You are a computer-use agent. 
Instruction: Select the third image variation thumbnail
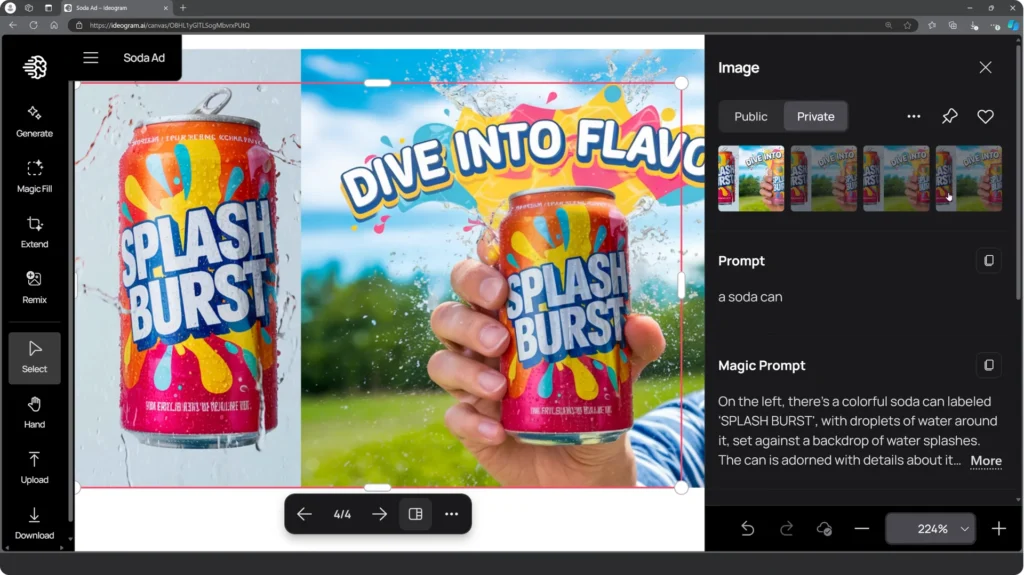coord(896,178)
